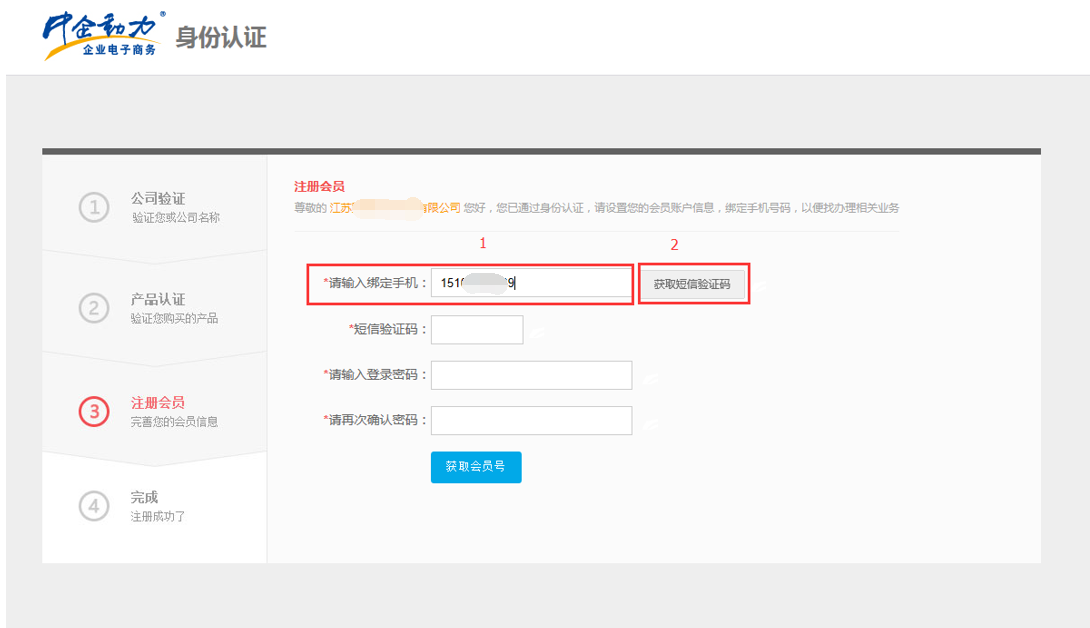
Task: Click the red 注册会员 form heading
Action: (x=319, y=187)
